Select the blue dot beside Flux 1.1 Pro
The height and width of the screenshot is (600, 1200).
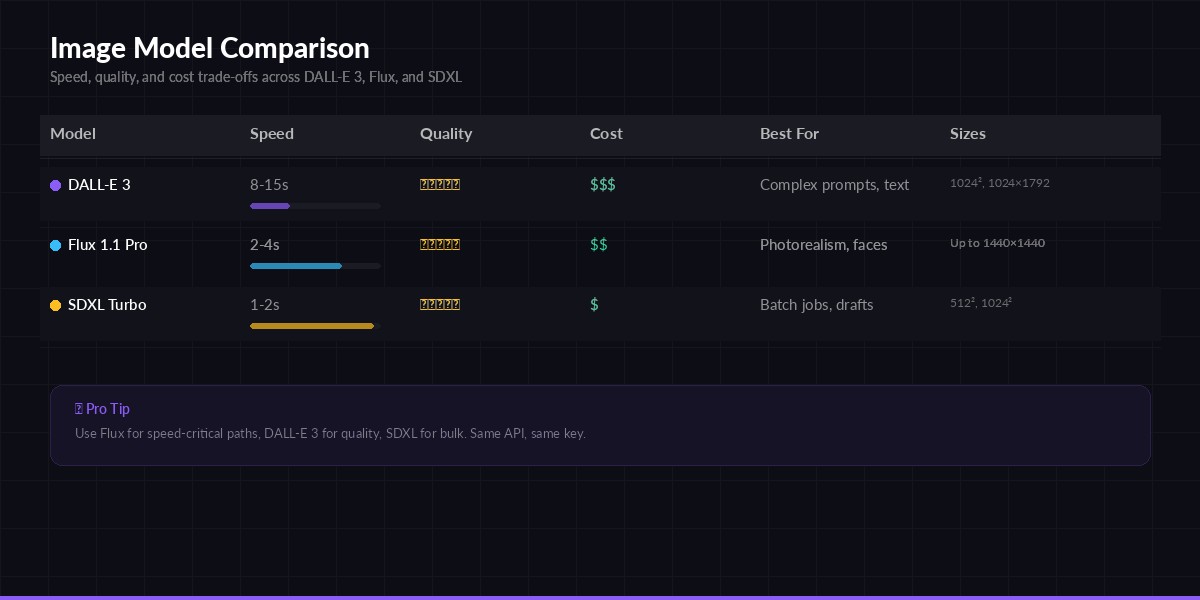pyautogui.click(x=55, y=246)
